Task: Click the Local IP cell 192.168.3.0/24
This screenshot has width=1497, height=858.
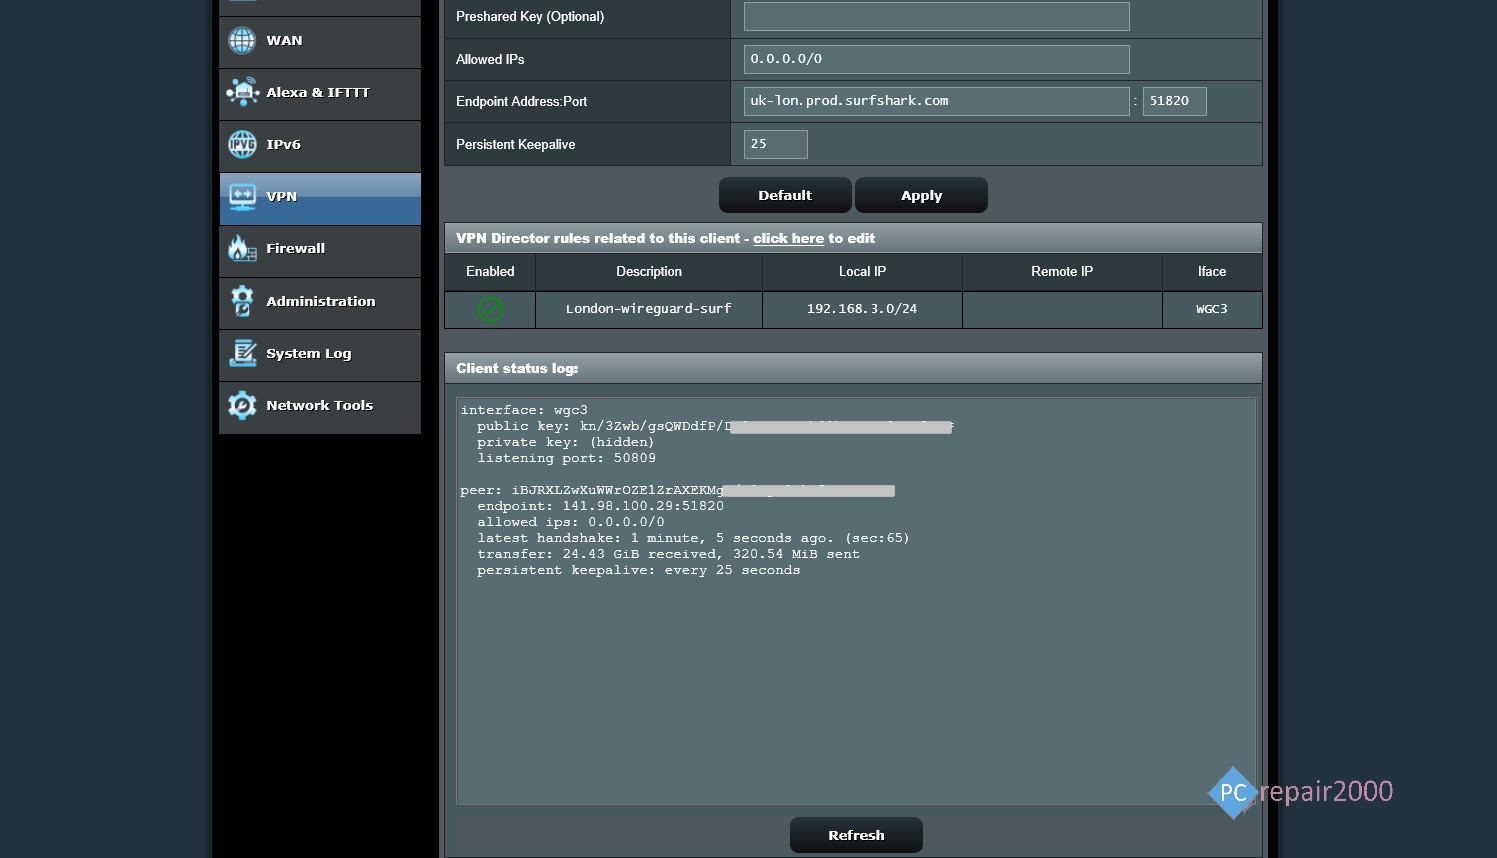Action: coord(862,309)
